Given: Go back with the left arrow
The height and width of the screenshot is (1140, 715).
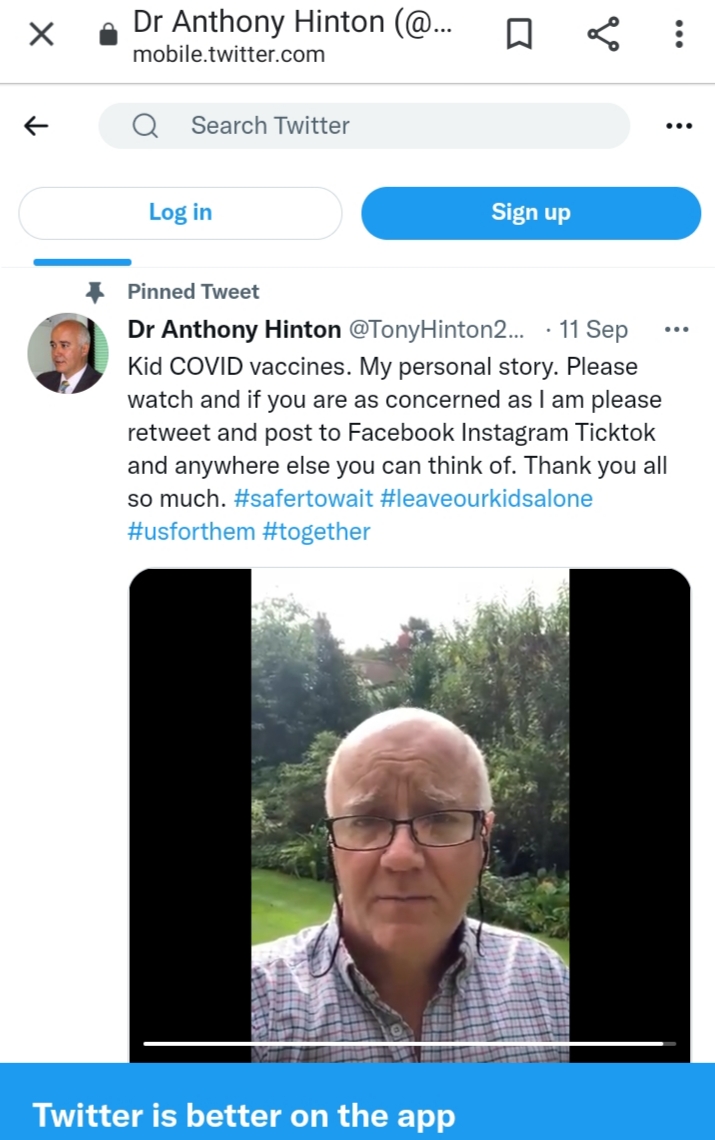Looking at the screenshot, I should point(36,126).
